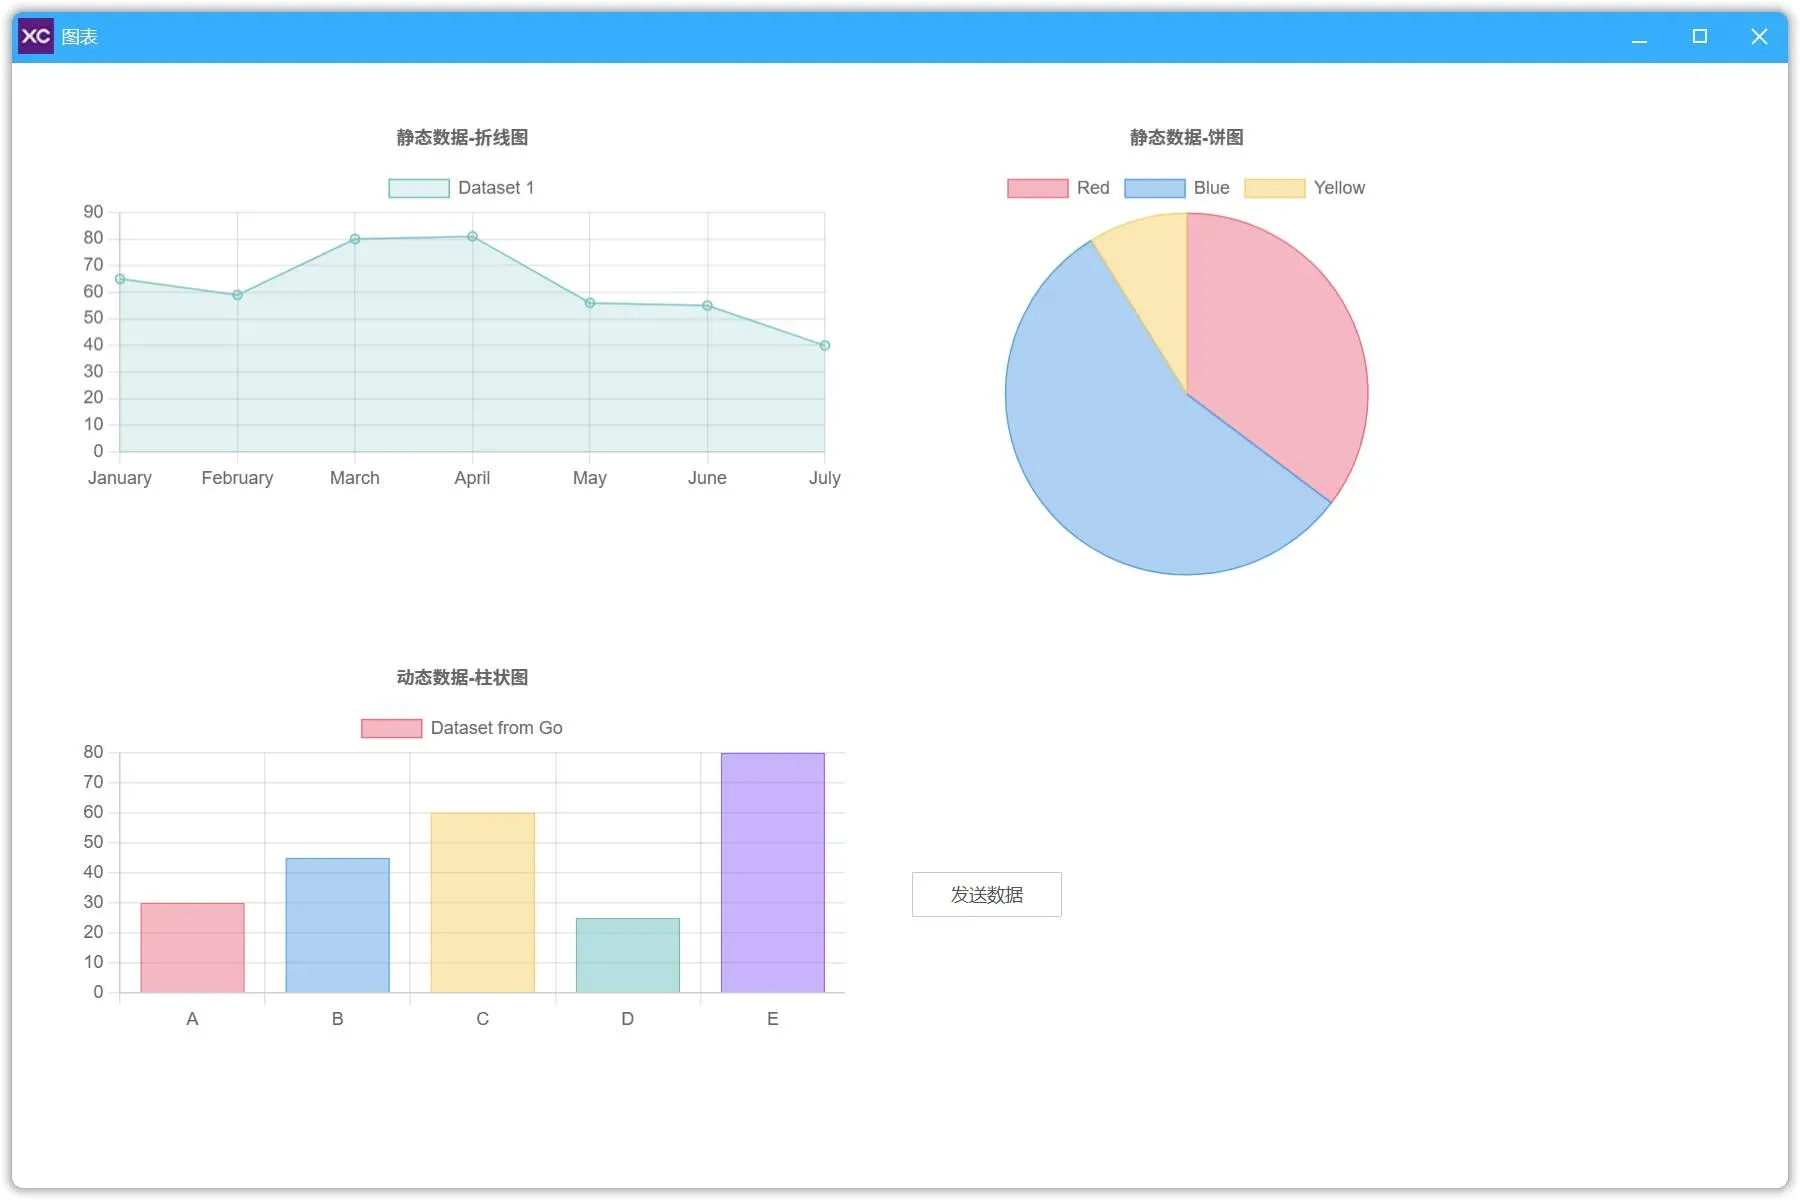Toggle the Red pie legend item
The height and width of the screenshot is (1200, 1800).
tap(1058, 188)
